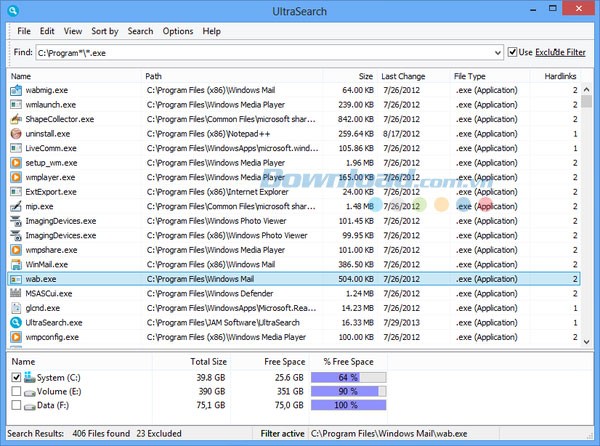
Task: Click inside the Find search text field
Action: tap(260, 52)
